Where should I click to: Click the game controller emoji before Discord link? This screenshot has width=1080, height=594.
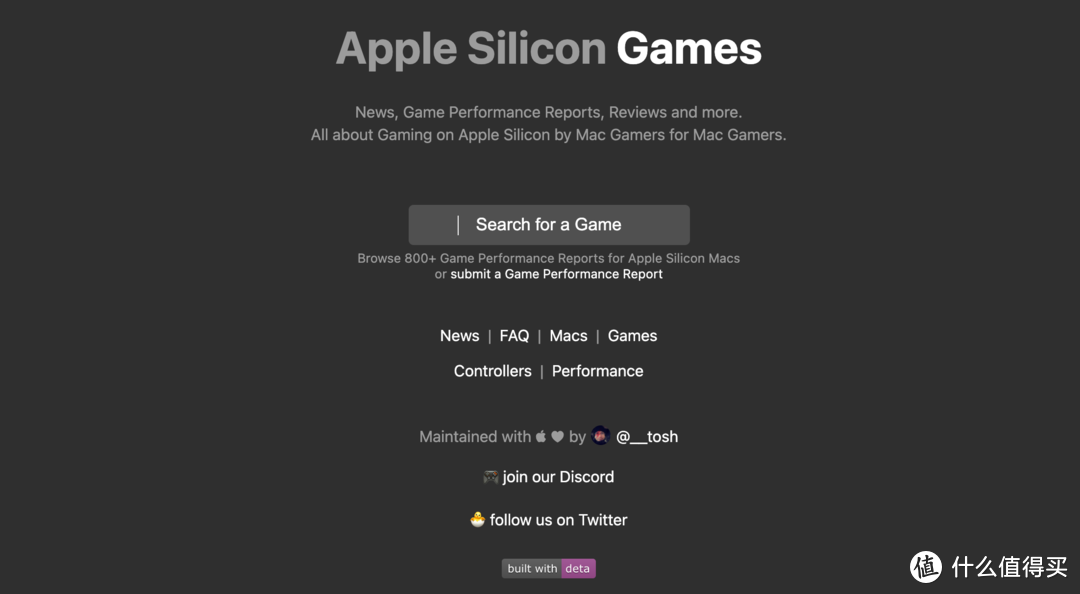click(x=489, y=477)
